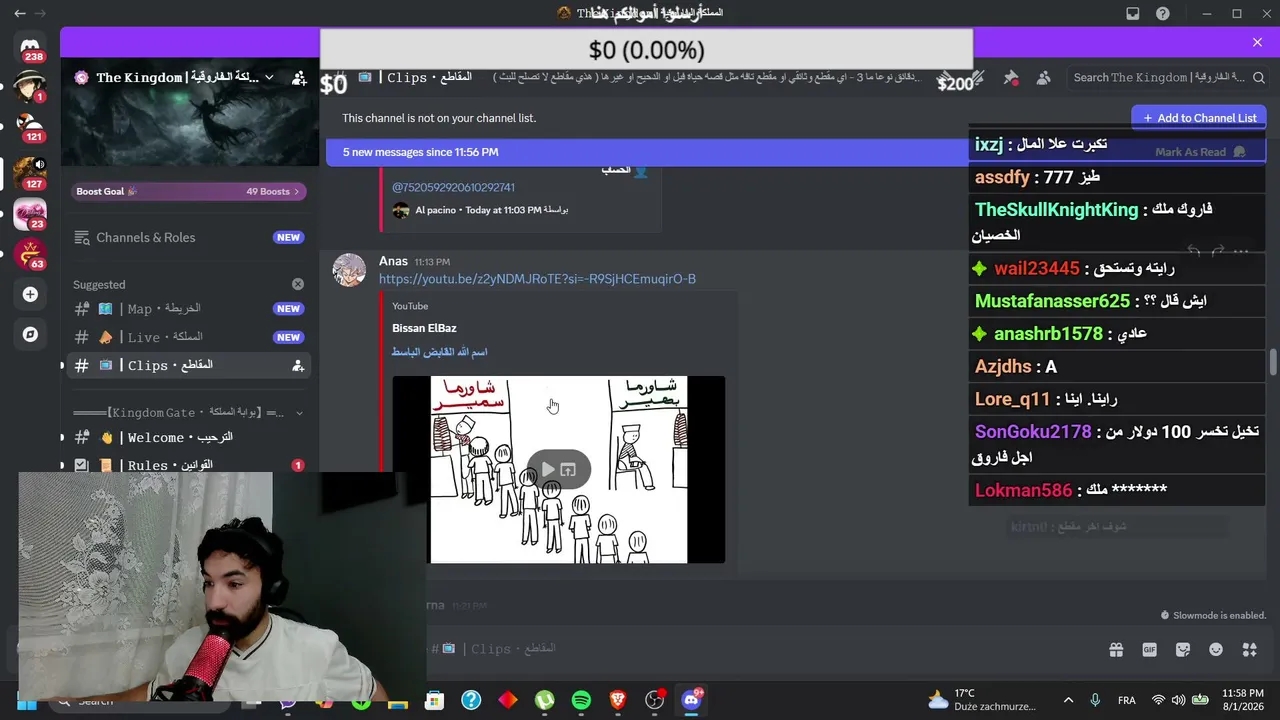Click the @7520592920610292741 mention
This screenshot has width=1280, height=720.
click(x=453, y=187)
